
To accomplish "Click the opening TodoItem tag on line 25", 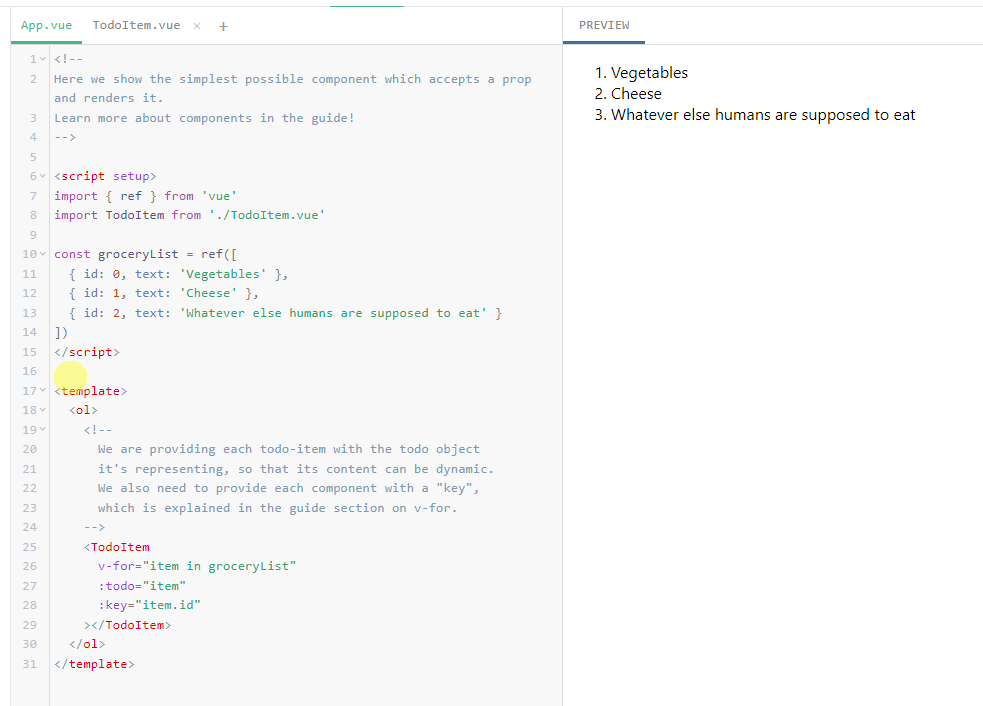I will tap(117, 547).
